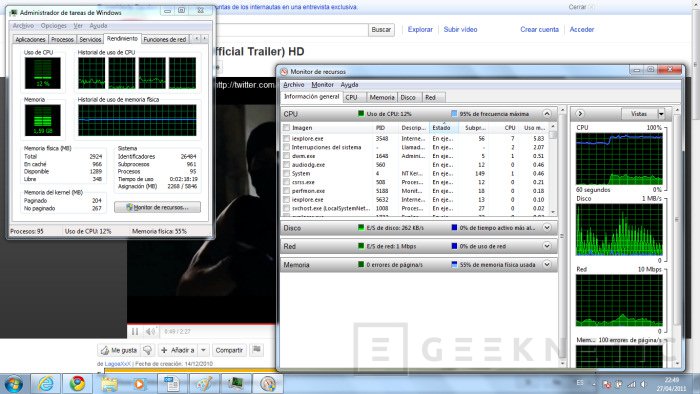Image resolution: width=700 pixels, height=394 pixels.
Task: Expand the Disco section
Action: (x=547, y=228)
